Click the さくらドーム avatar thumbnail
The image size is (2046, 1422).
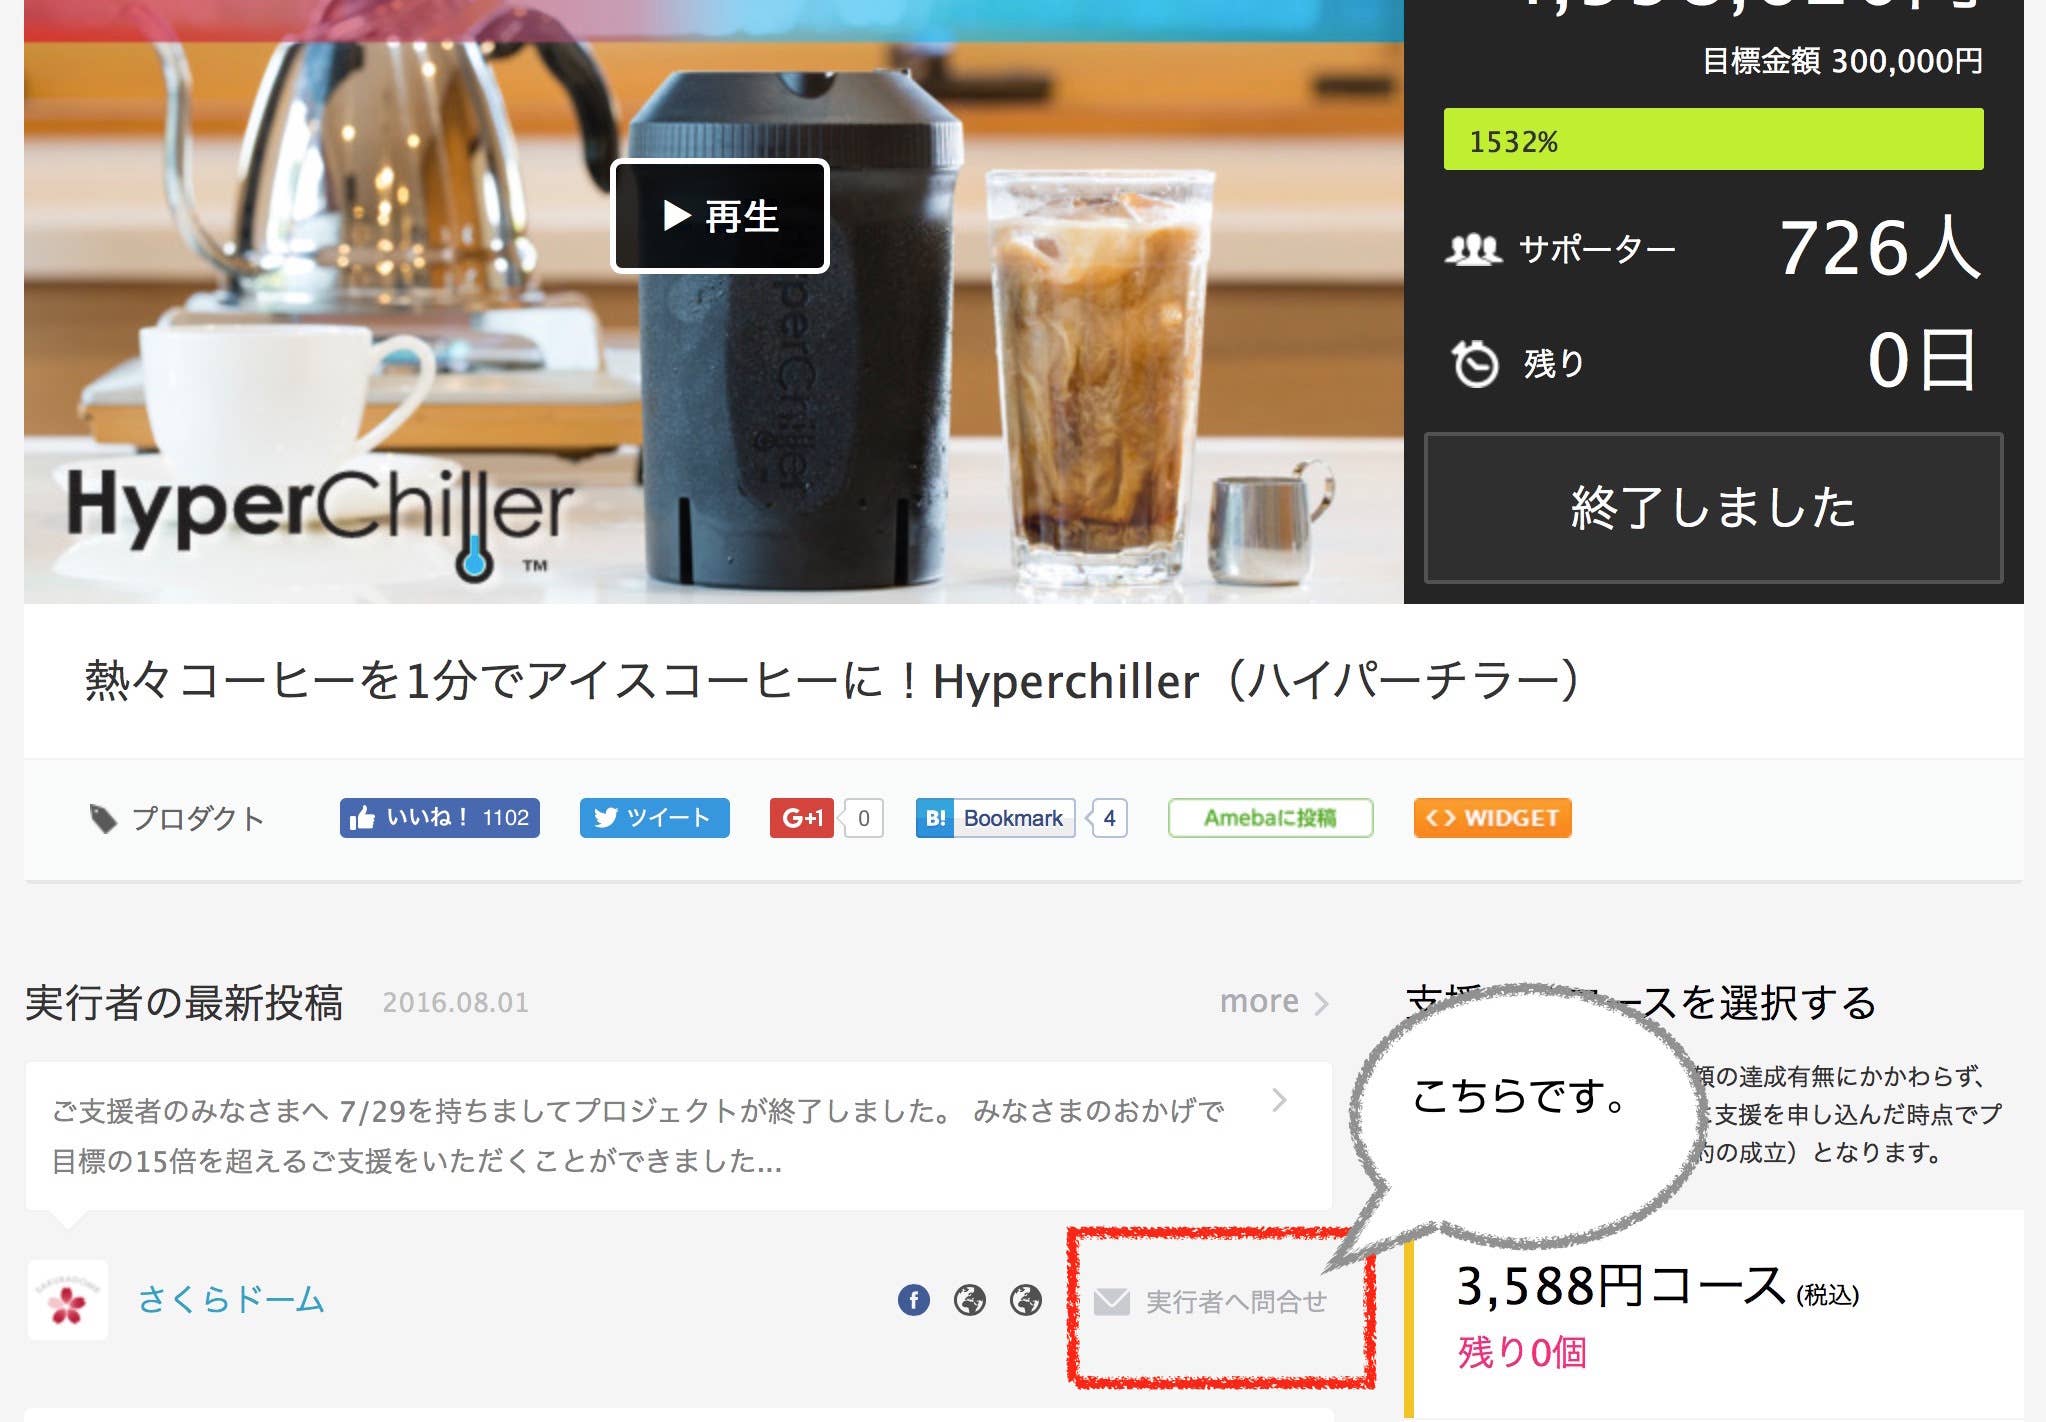point(67,1300)
